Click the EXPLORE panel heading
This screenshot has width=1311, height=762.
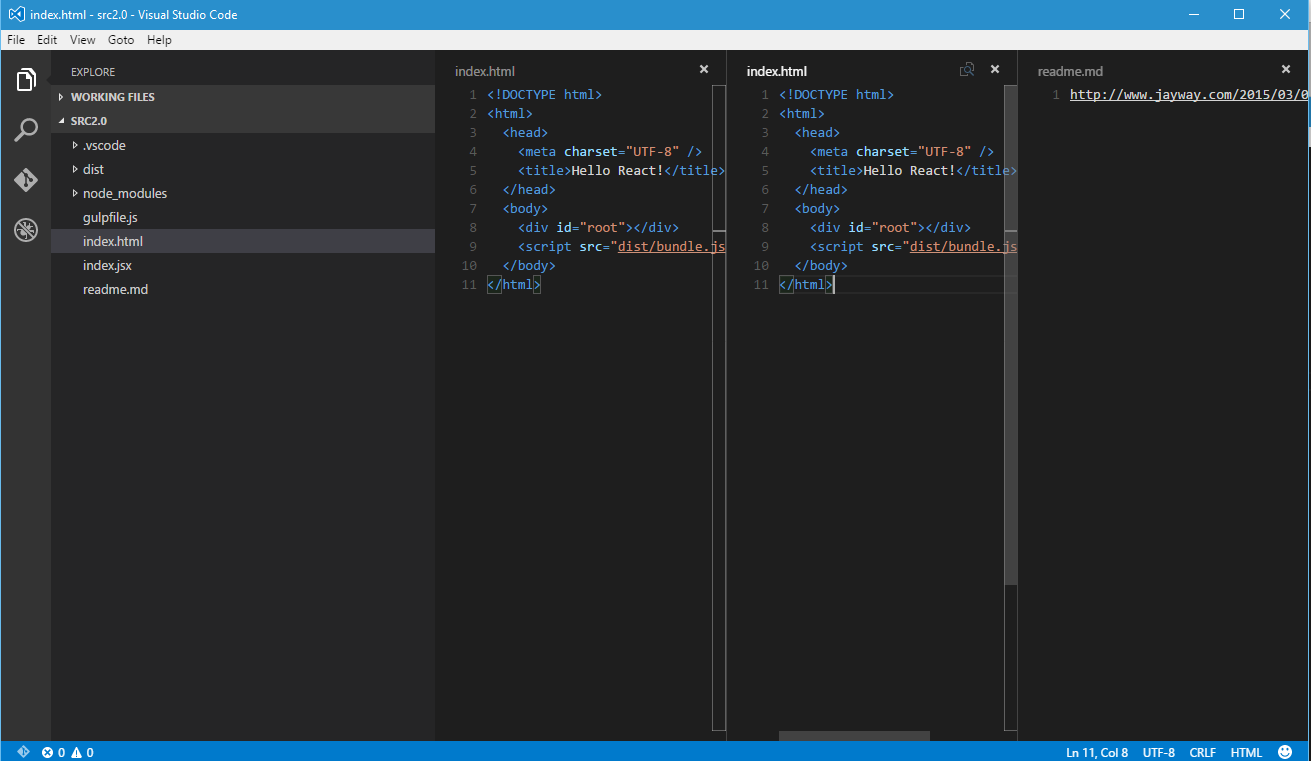click(x=93, y=72)
